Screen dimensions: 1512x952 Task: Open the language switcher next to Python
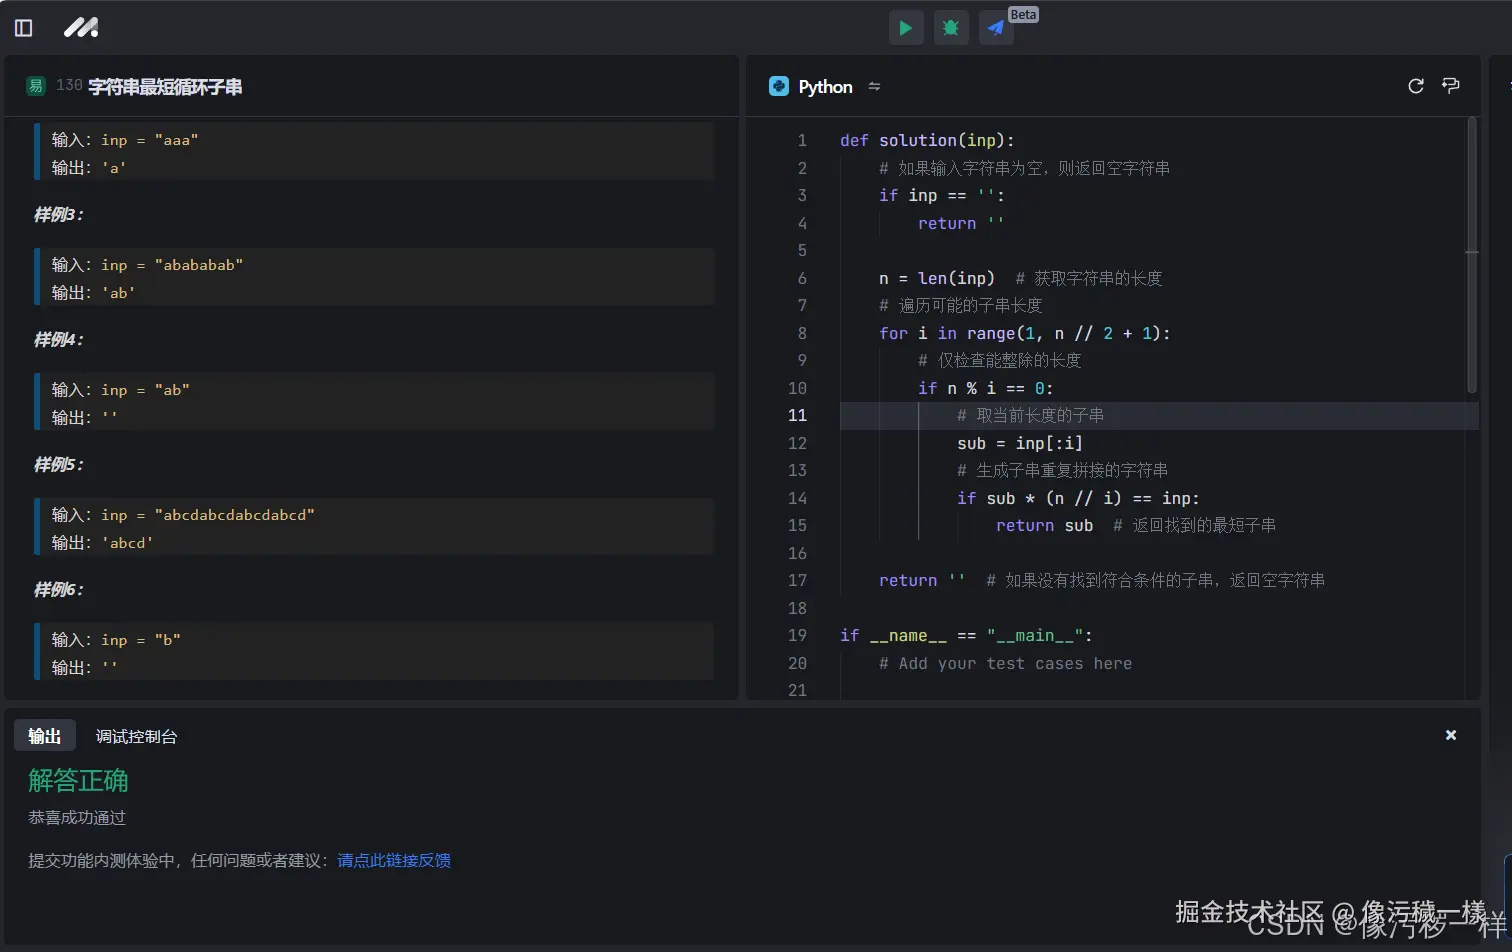875,87
